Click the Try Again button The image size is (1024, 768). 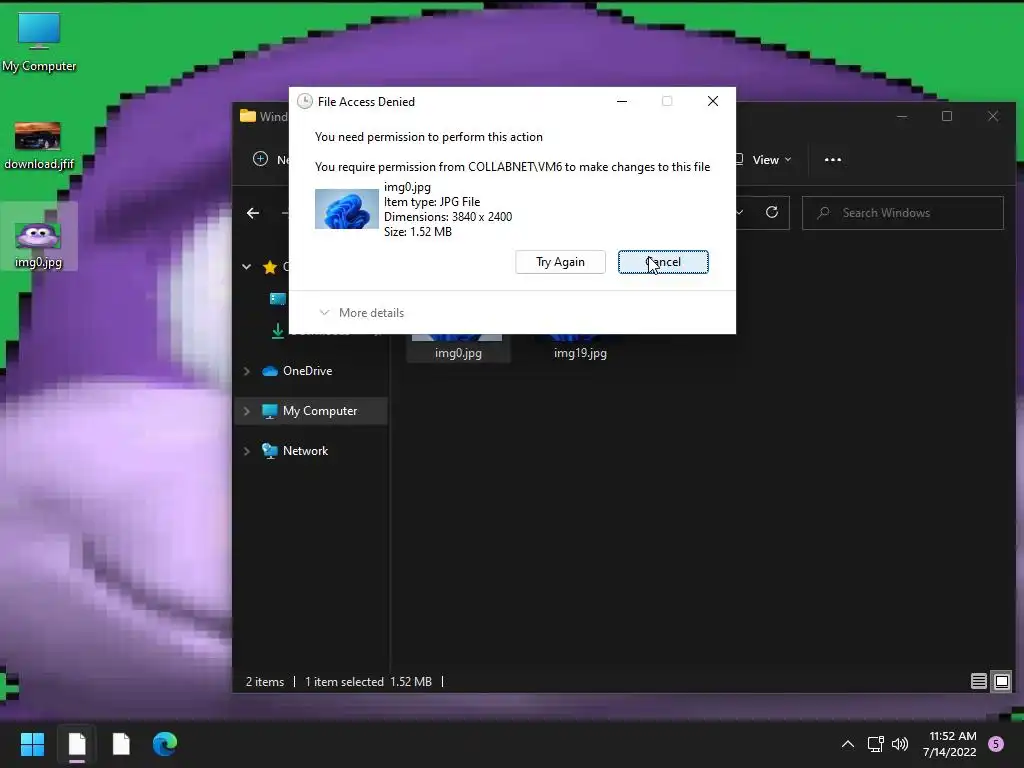pyautogui.click(x=560, y=262)
